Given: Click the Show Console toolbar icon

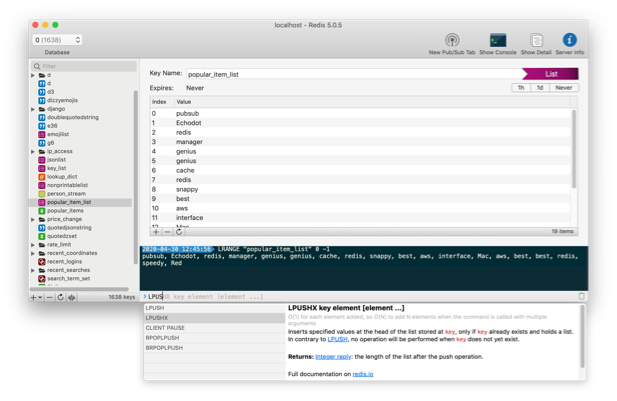Looking at the screenshot, I should click(x=498, y=40).
